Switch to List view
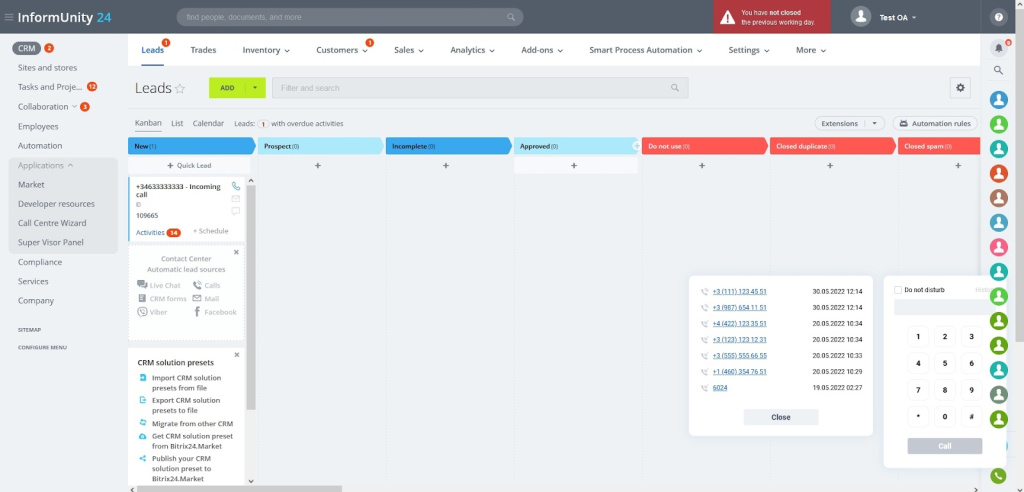 pyautogui.click(x=177, y=123)
